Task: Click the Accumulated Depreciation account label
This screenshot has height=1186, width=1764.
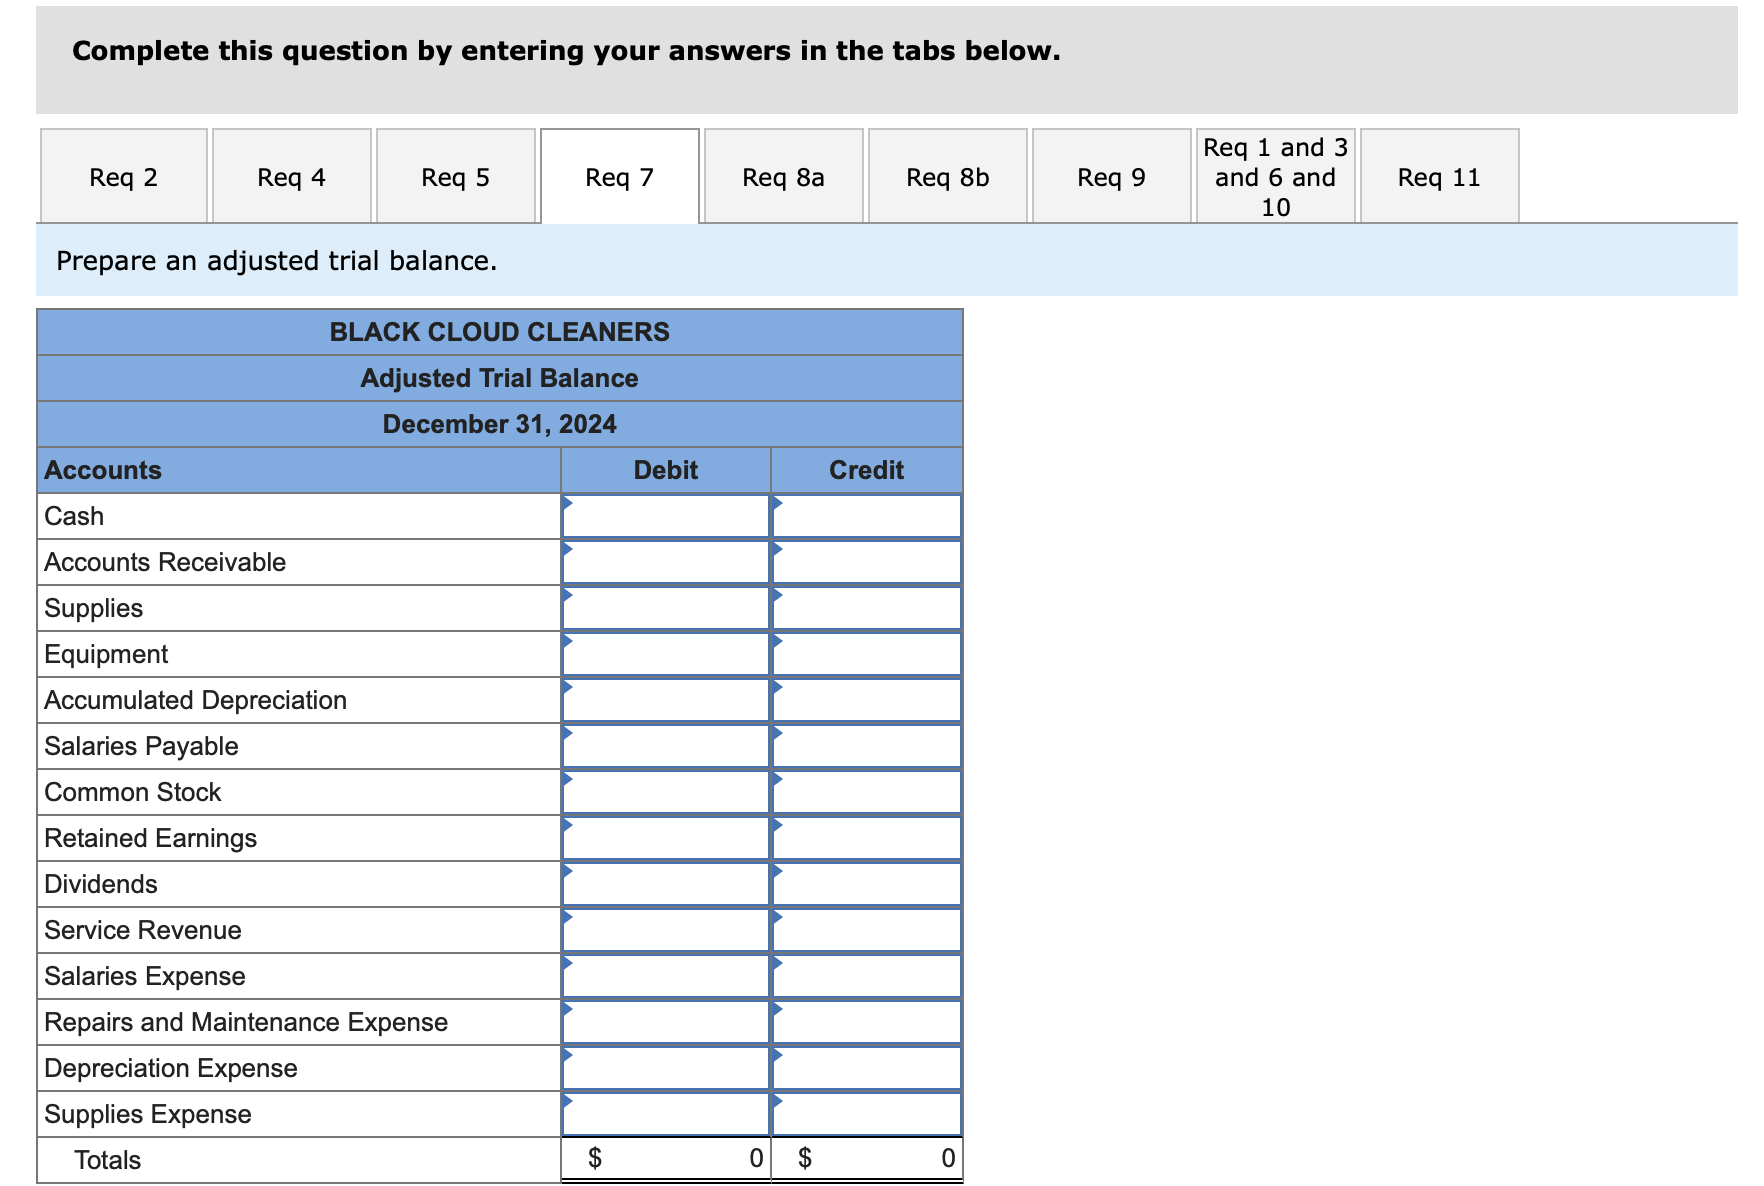Action: [196, 700]
